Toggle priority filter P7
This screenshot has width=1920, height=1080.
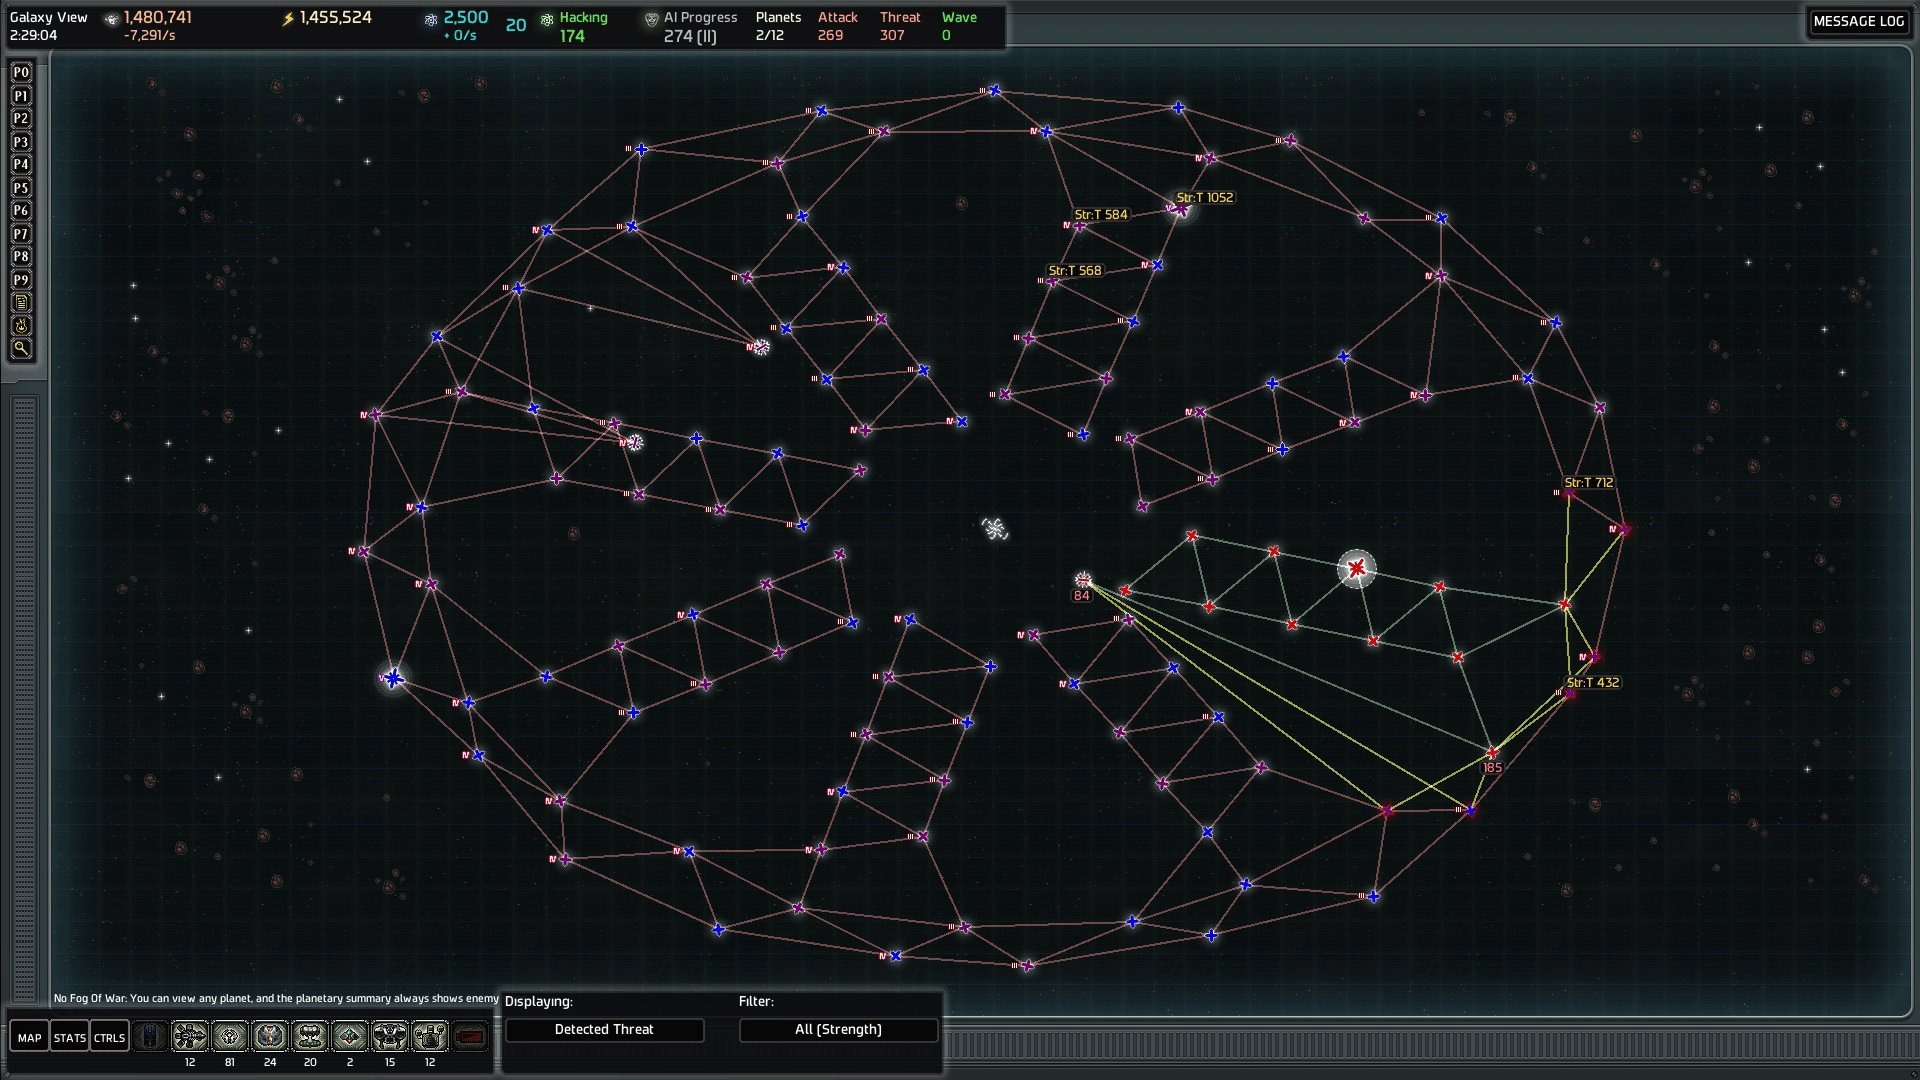(21, 234)
